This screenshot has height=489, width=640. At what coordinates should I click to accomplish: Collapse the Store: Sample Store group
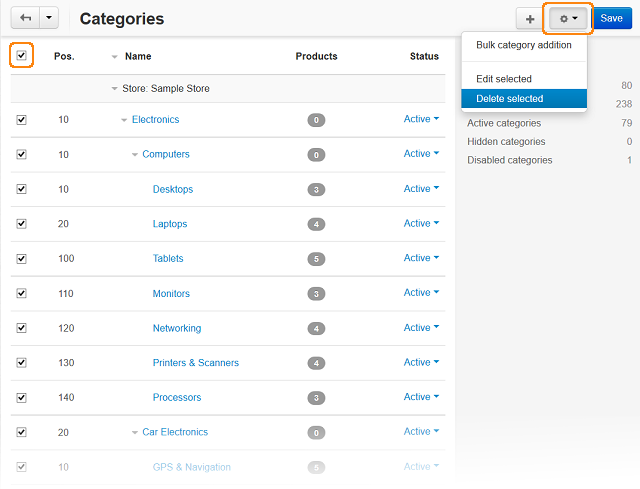pos(115,89)
